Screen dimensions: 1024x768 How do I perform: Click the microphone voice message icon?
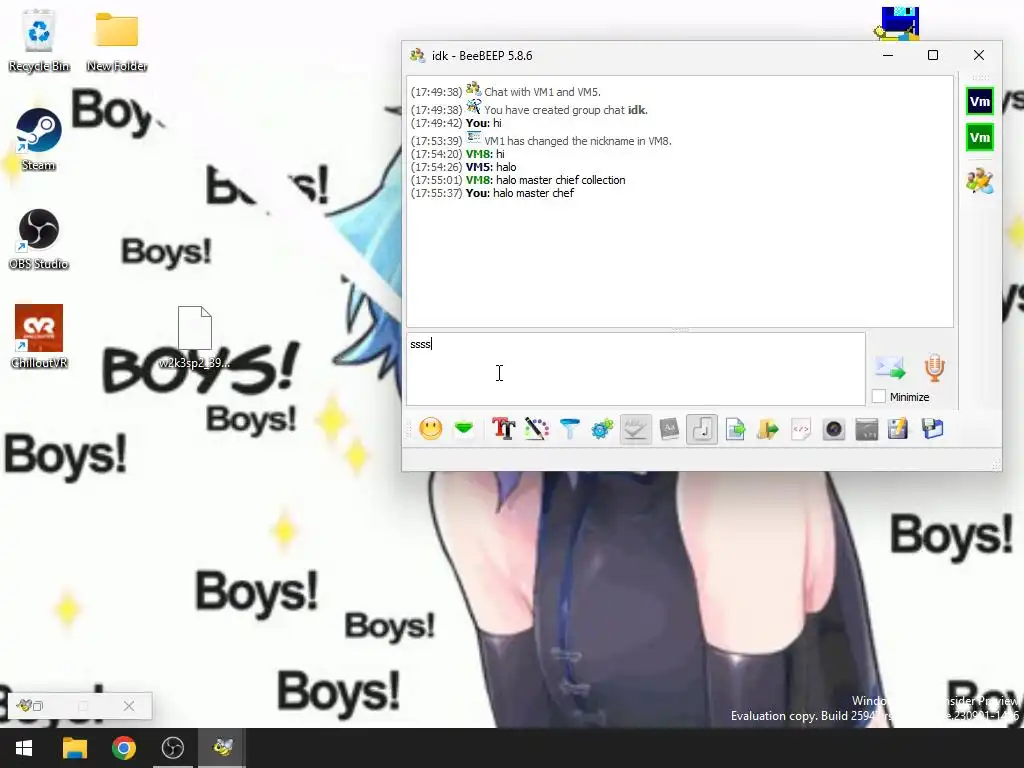[935, 368]
